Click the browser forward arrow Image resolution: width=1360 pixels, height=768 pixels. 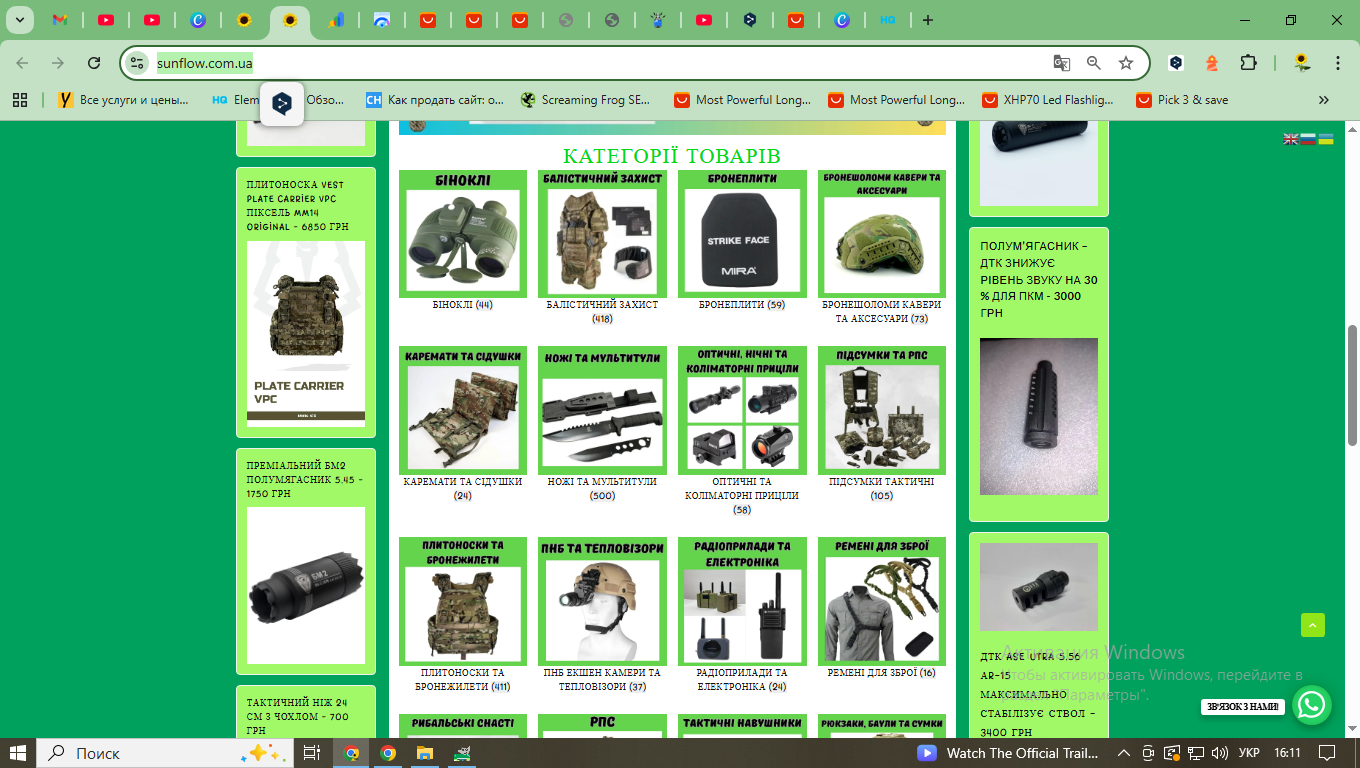point(58,63)
